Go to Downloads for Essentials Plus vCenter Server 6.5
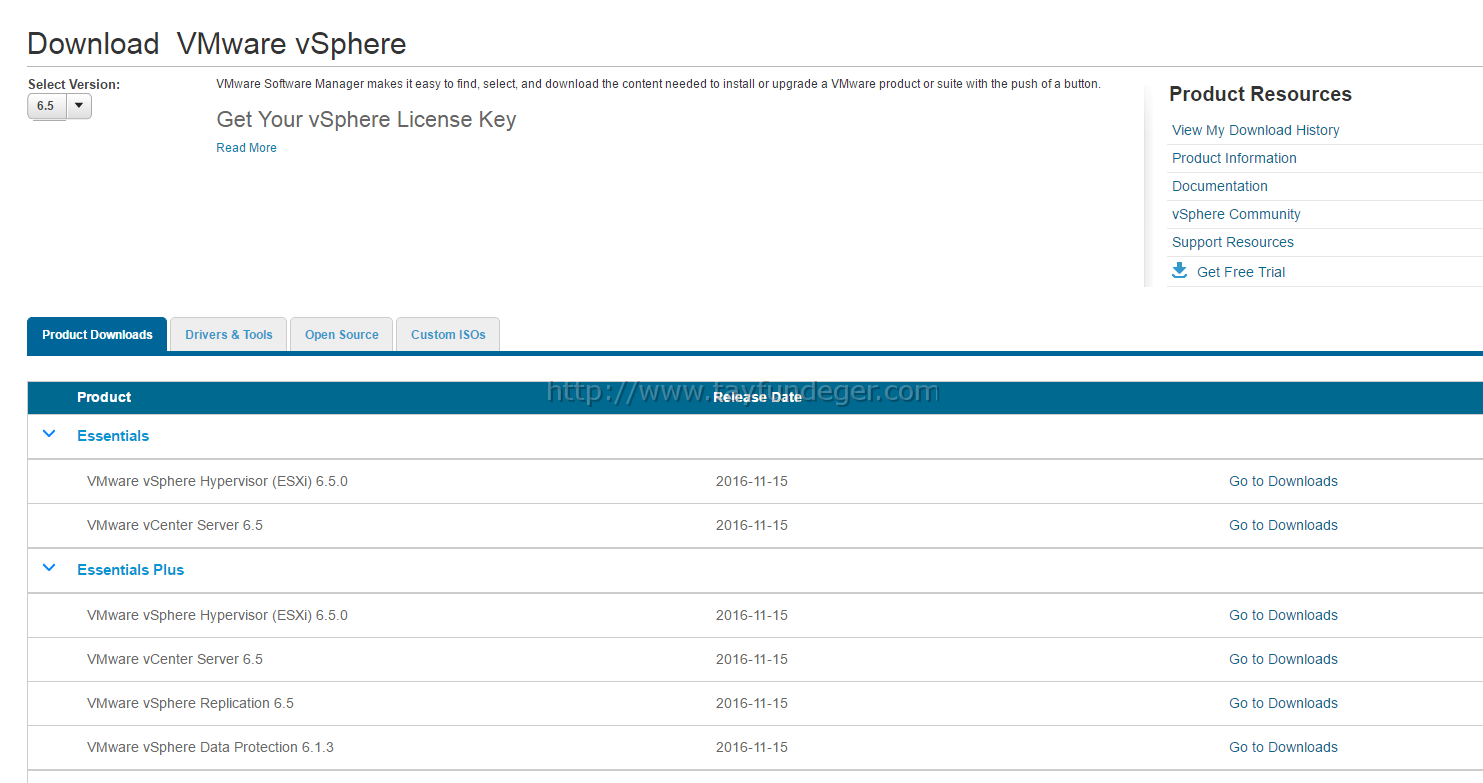Viewport: 1483px width, 783px height. 1283,659
